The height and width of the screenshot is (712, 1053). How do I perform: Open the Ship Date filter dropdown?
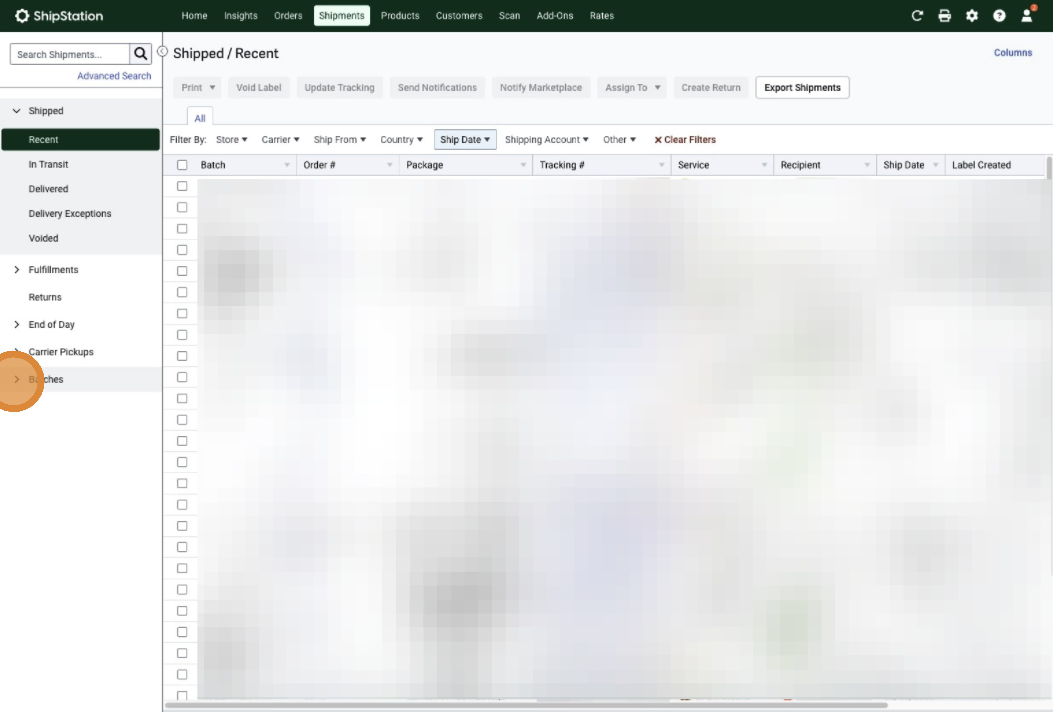tap(465, 140)
